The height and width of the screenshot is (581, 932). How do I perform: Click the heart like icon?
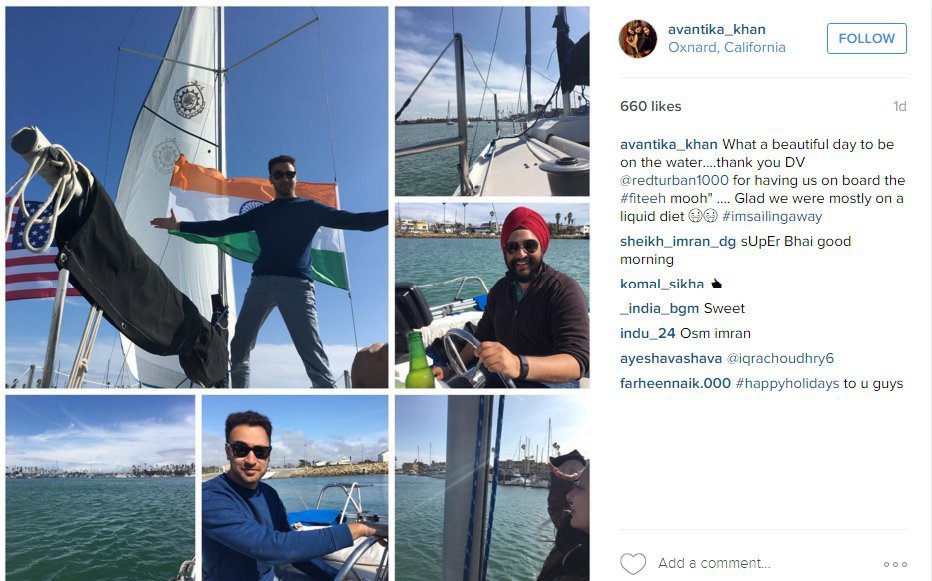[x=632, y=563]
